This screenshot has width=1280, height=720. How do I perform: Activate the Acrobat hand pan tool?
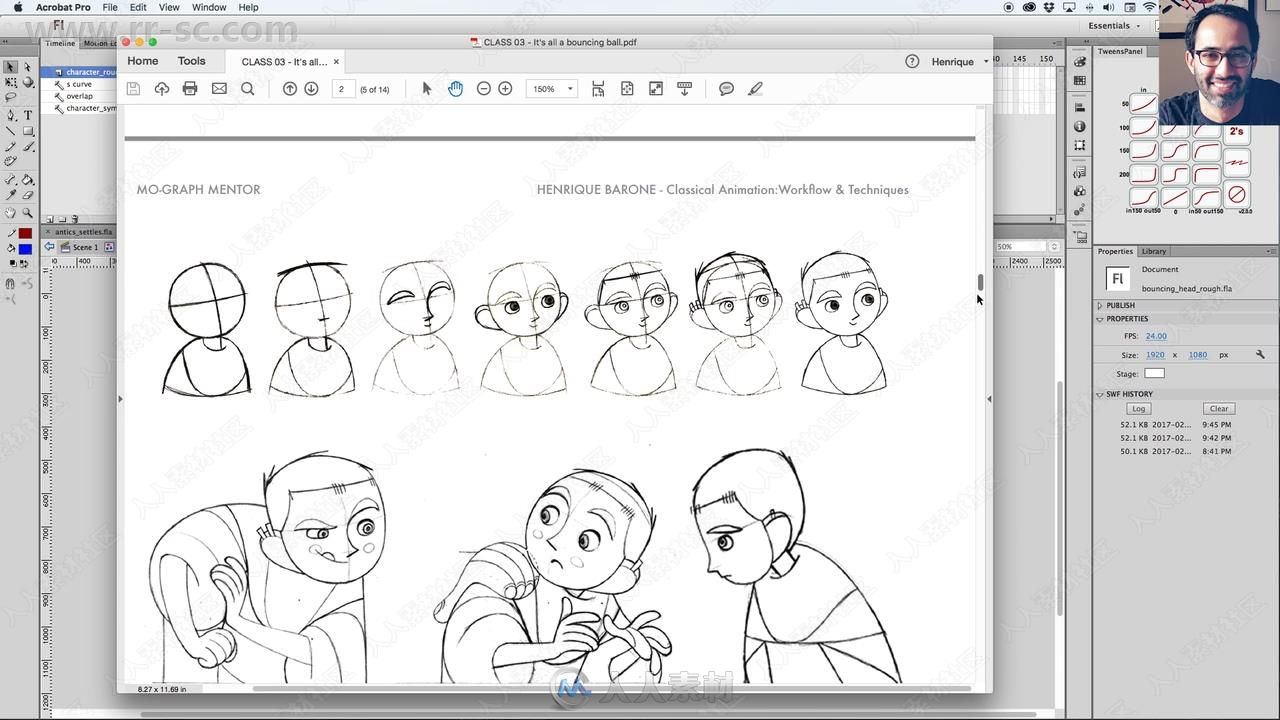click(455, 89)
